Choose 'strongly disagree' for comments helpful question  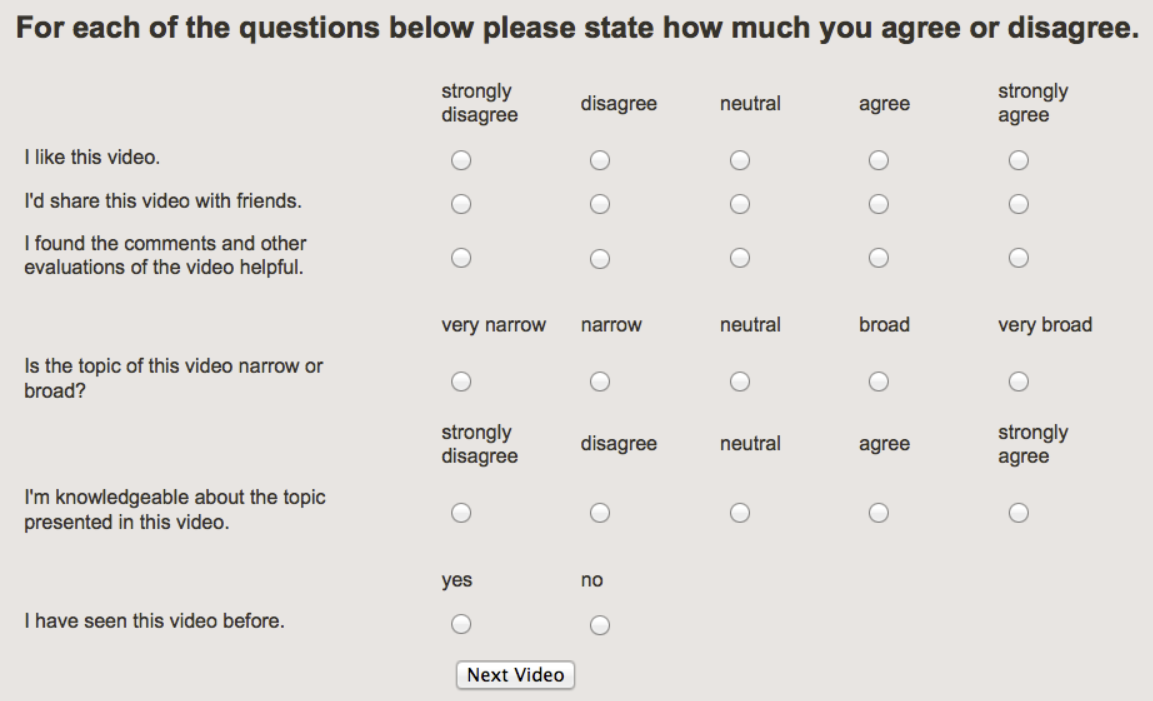461,258
